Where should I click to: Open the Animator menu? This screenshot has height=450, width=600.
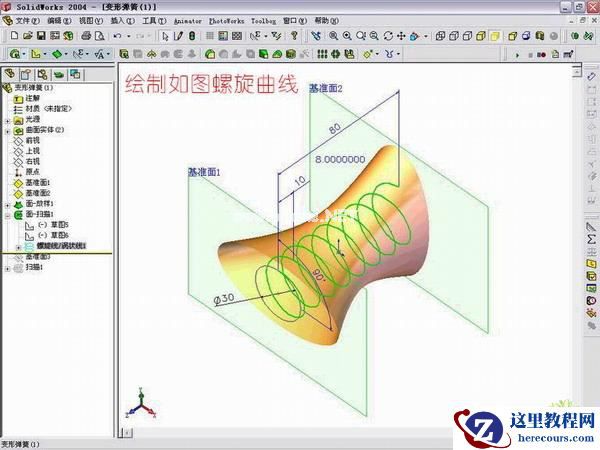click(x=188, y=21)
